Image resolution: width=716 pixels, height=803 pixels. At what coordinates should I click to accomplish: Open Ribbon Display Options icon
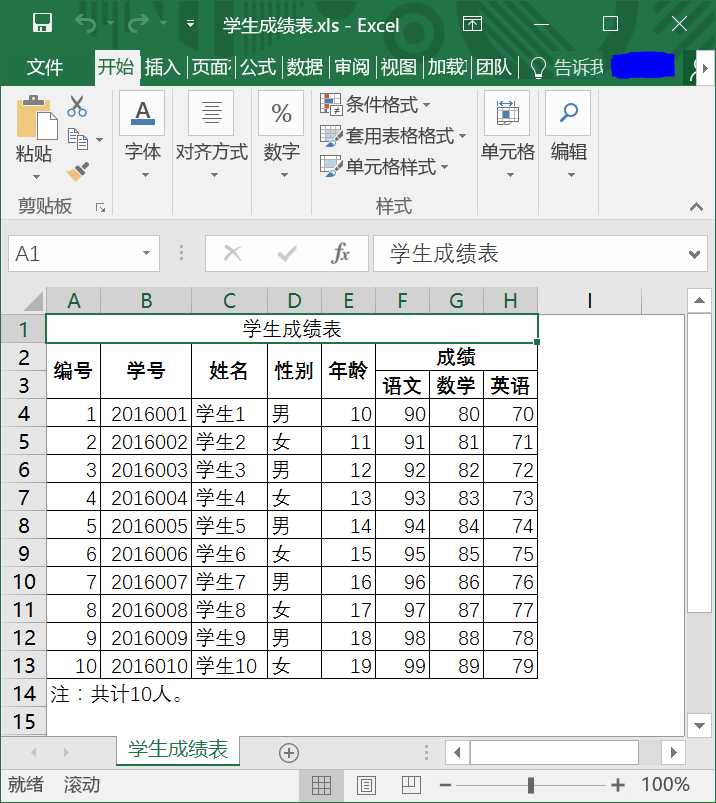(x=472, y=24)
